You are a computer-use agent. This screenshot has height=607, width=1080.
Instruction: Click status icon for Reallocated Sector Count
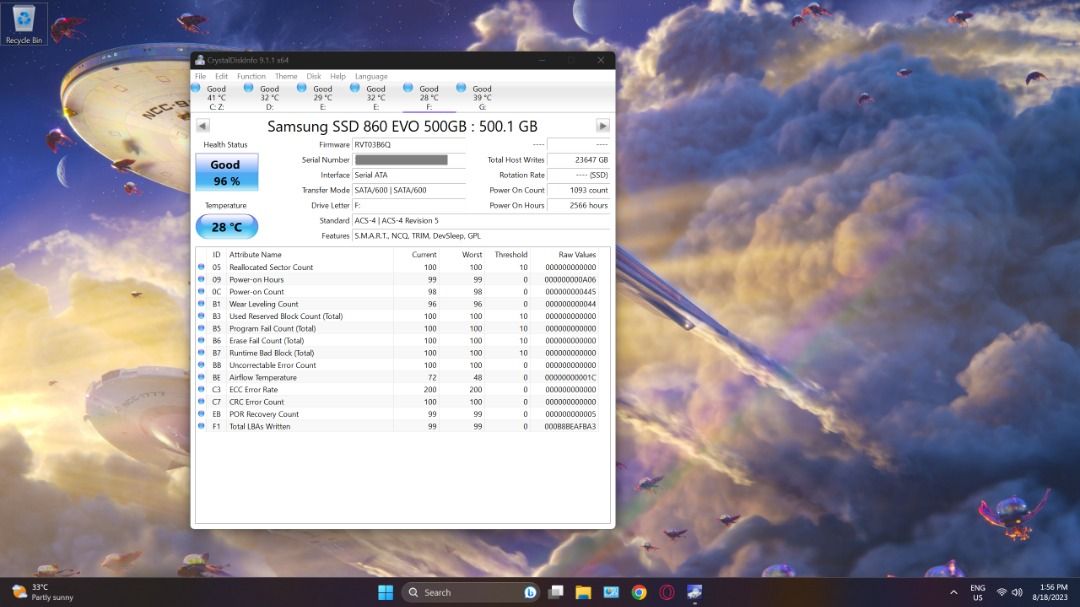point(201,267)
